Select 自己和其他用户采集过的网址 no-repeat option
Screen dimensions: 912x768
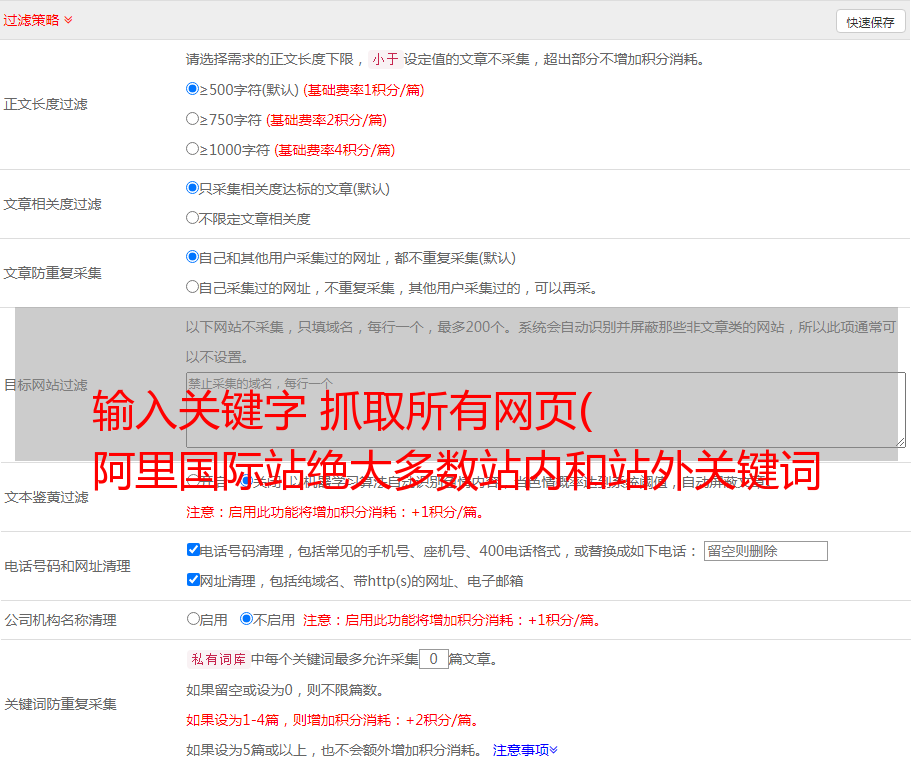[x=193, y=257]
